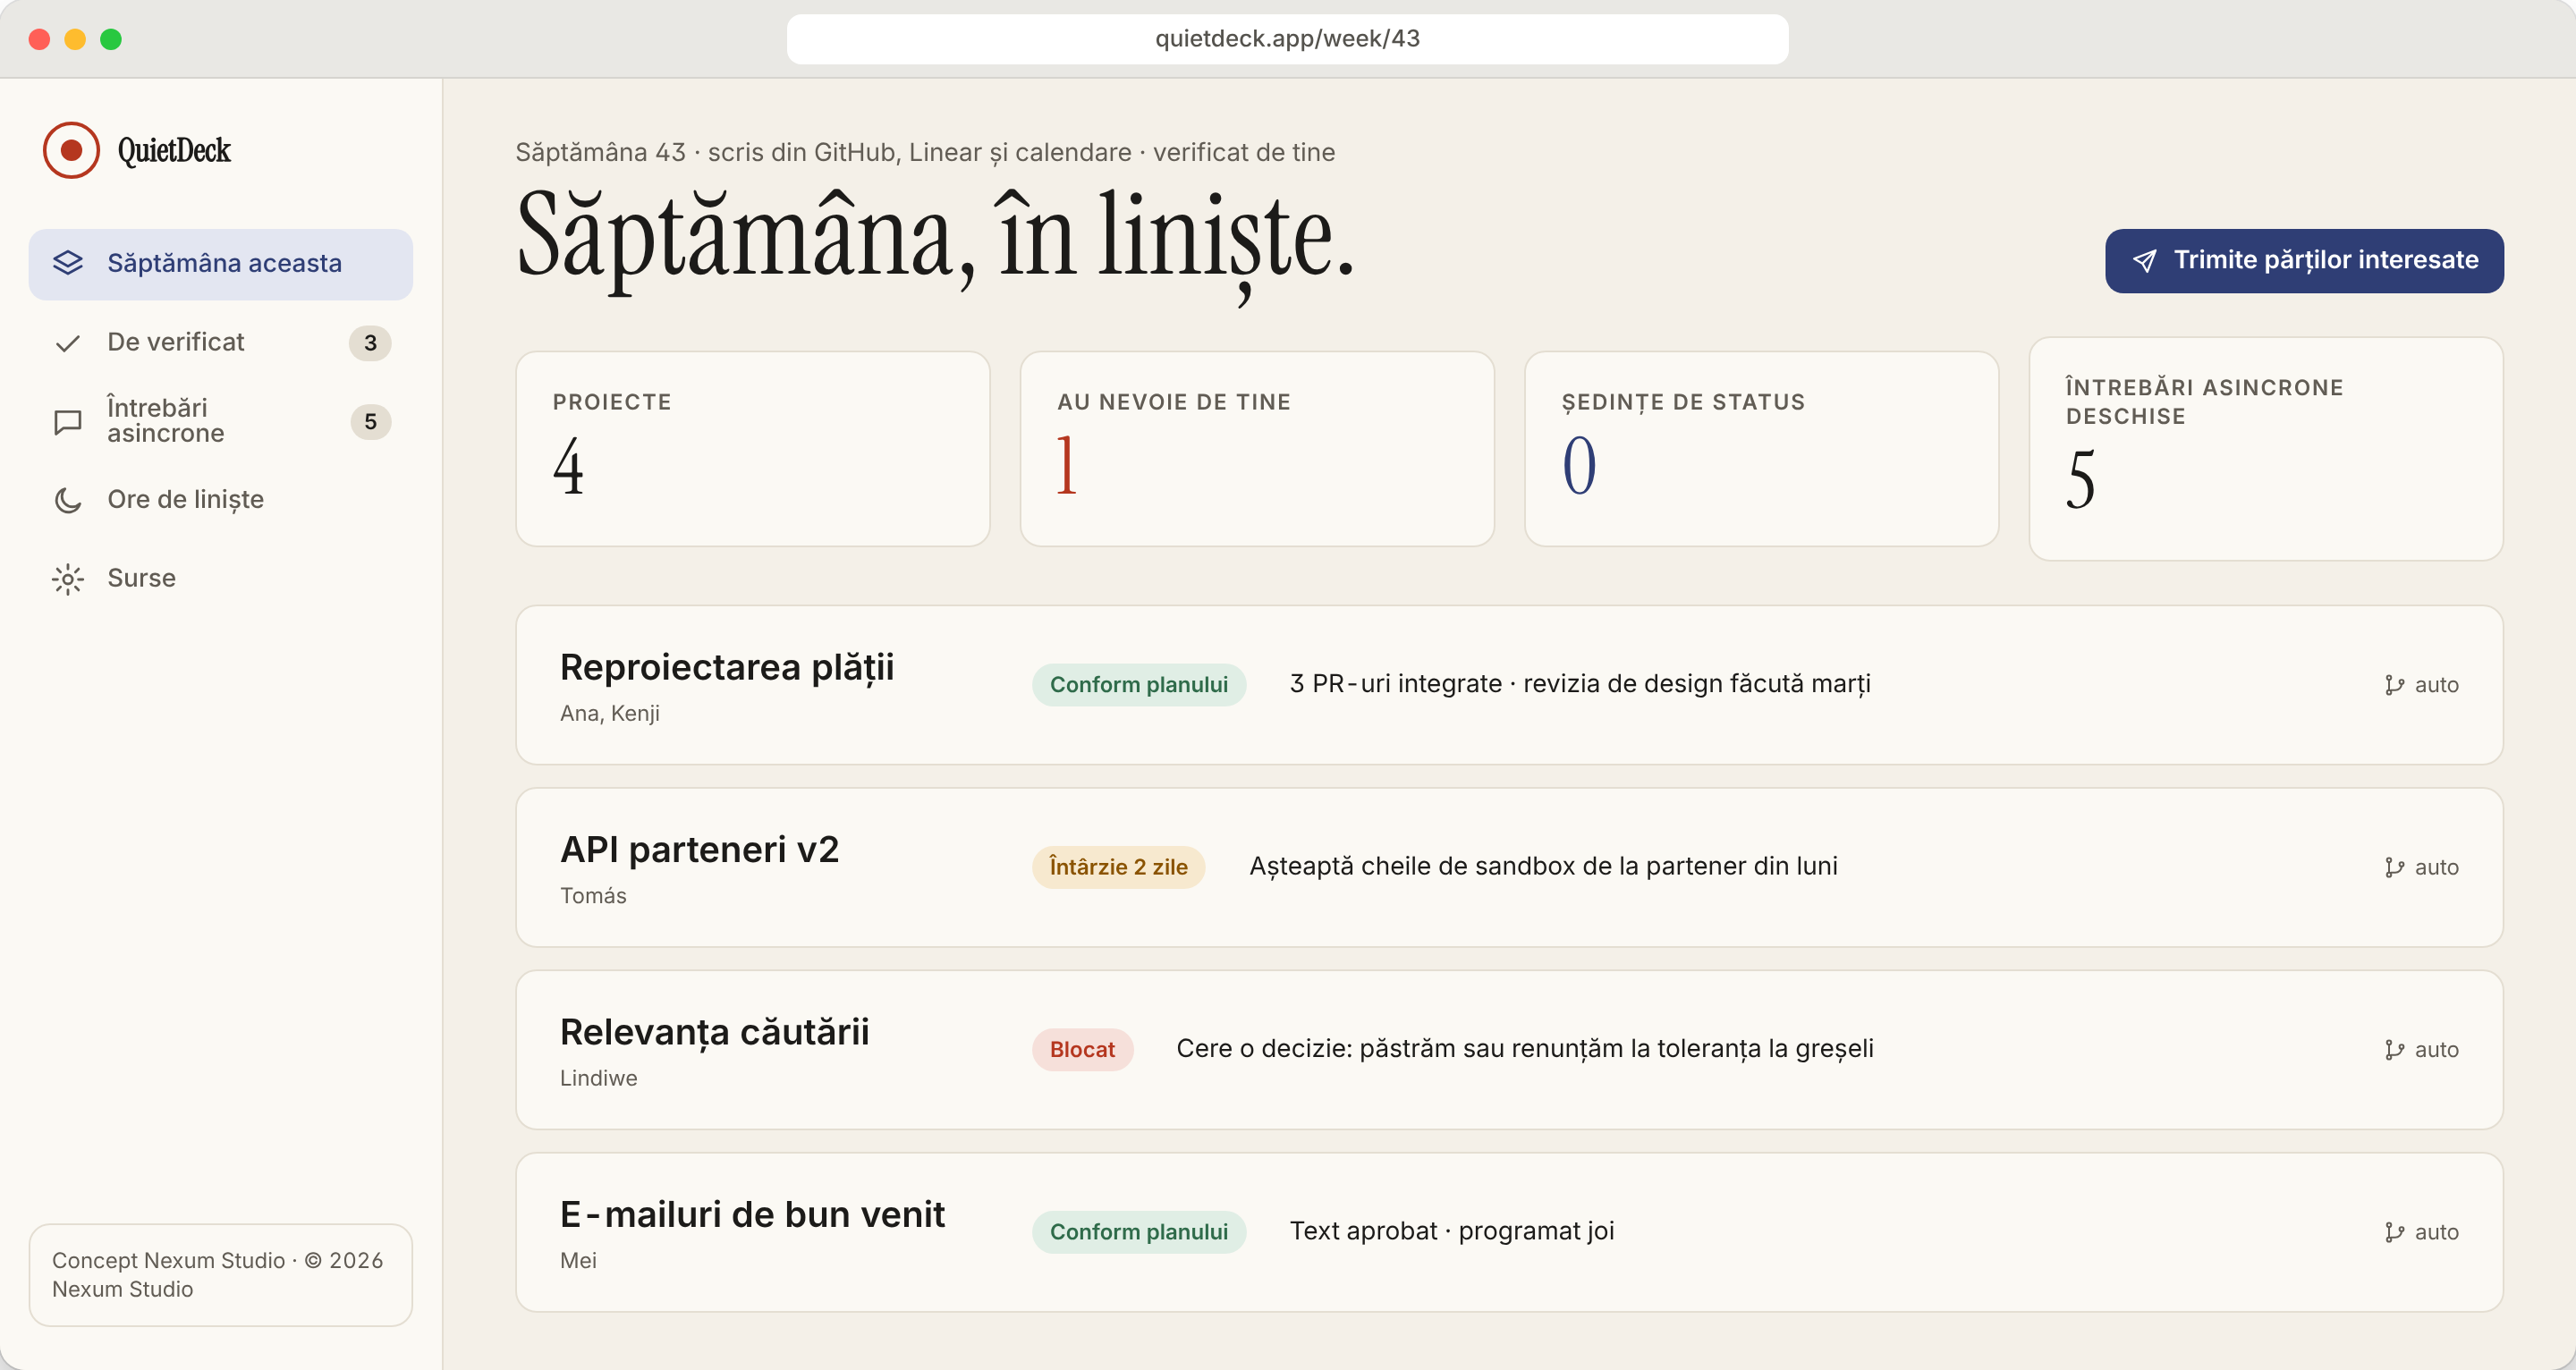
Task: Click the badge 3 next to De verificat
Action: point(370,343)
